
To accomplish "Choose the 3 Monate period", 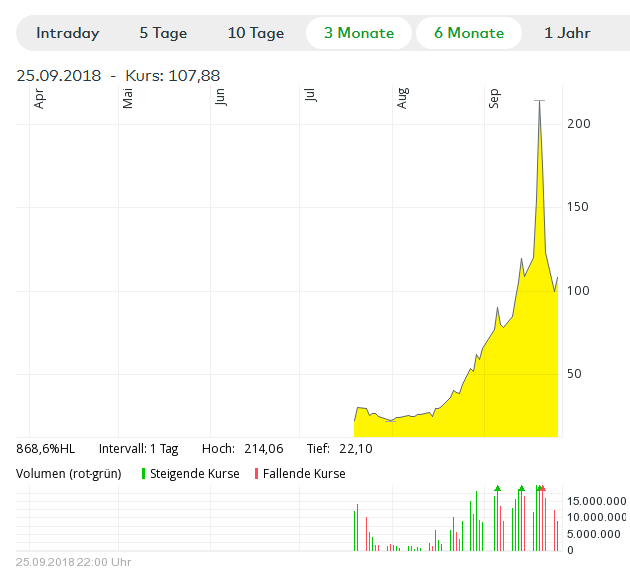I will click(x=359, y=33).
